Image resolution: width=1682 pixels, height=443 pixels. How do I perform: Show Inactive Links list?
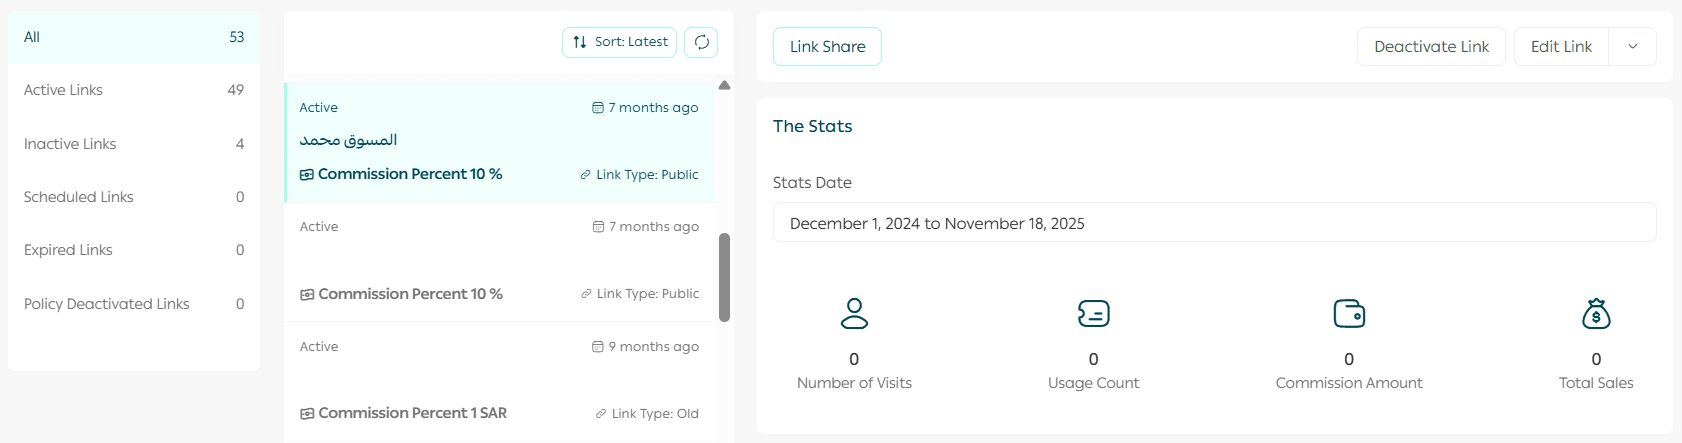(x=134, y=144)
